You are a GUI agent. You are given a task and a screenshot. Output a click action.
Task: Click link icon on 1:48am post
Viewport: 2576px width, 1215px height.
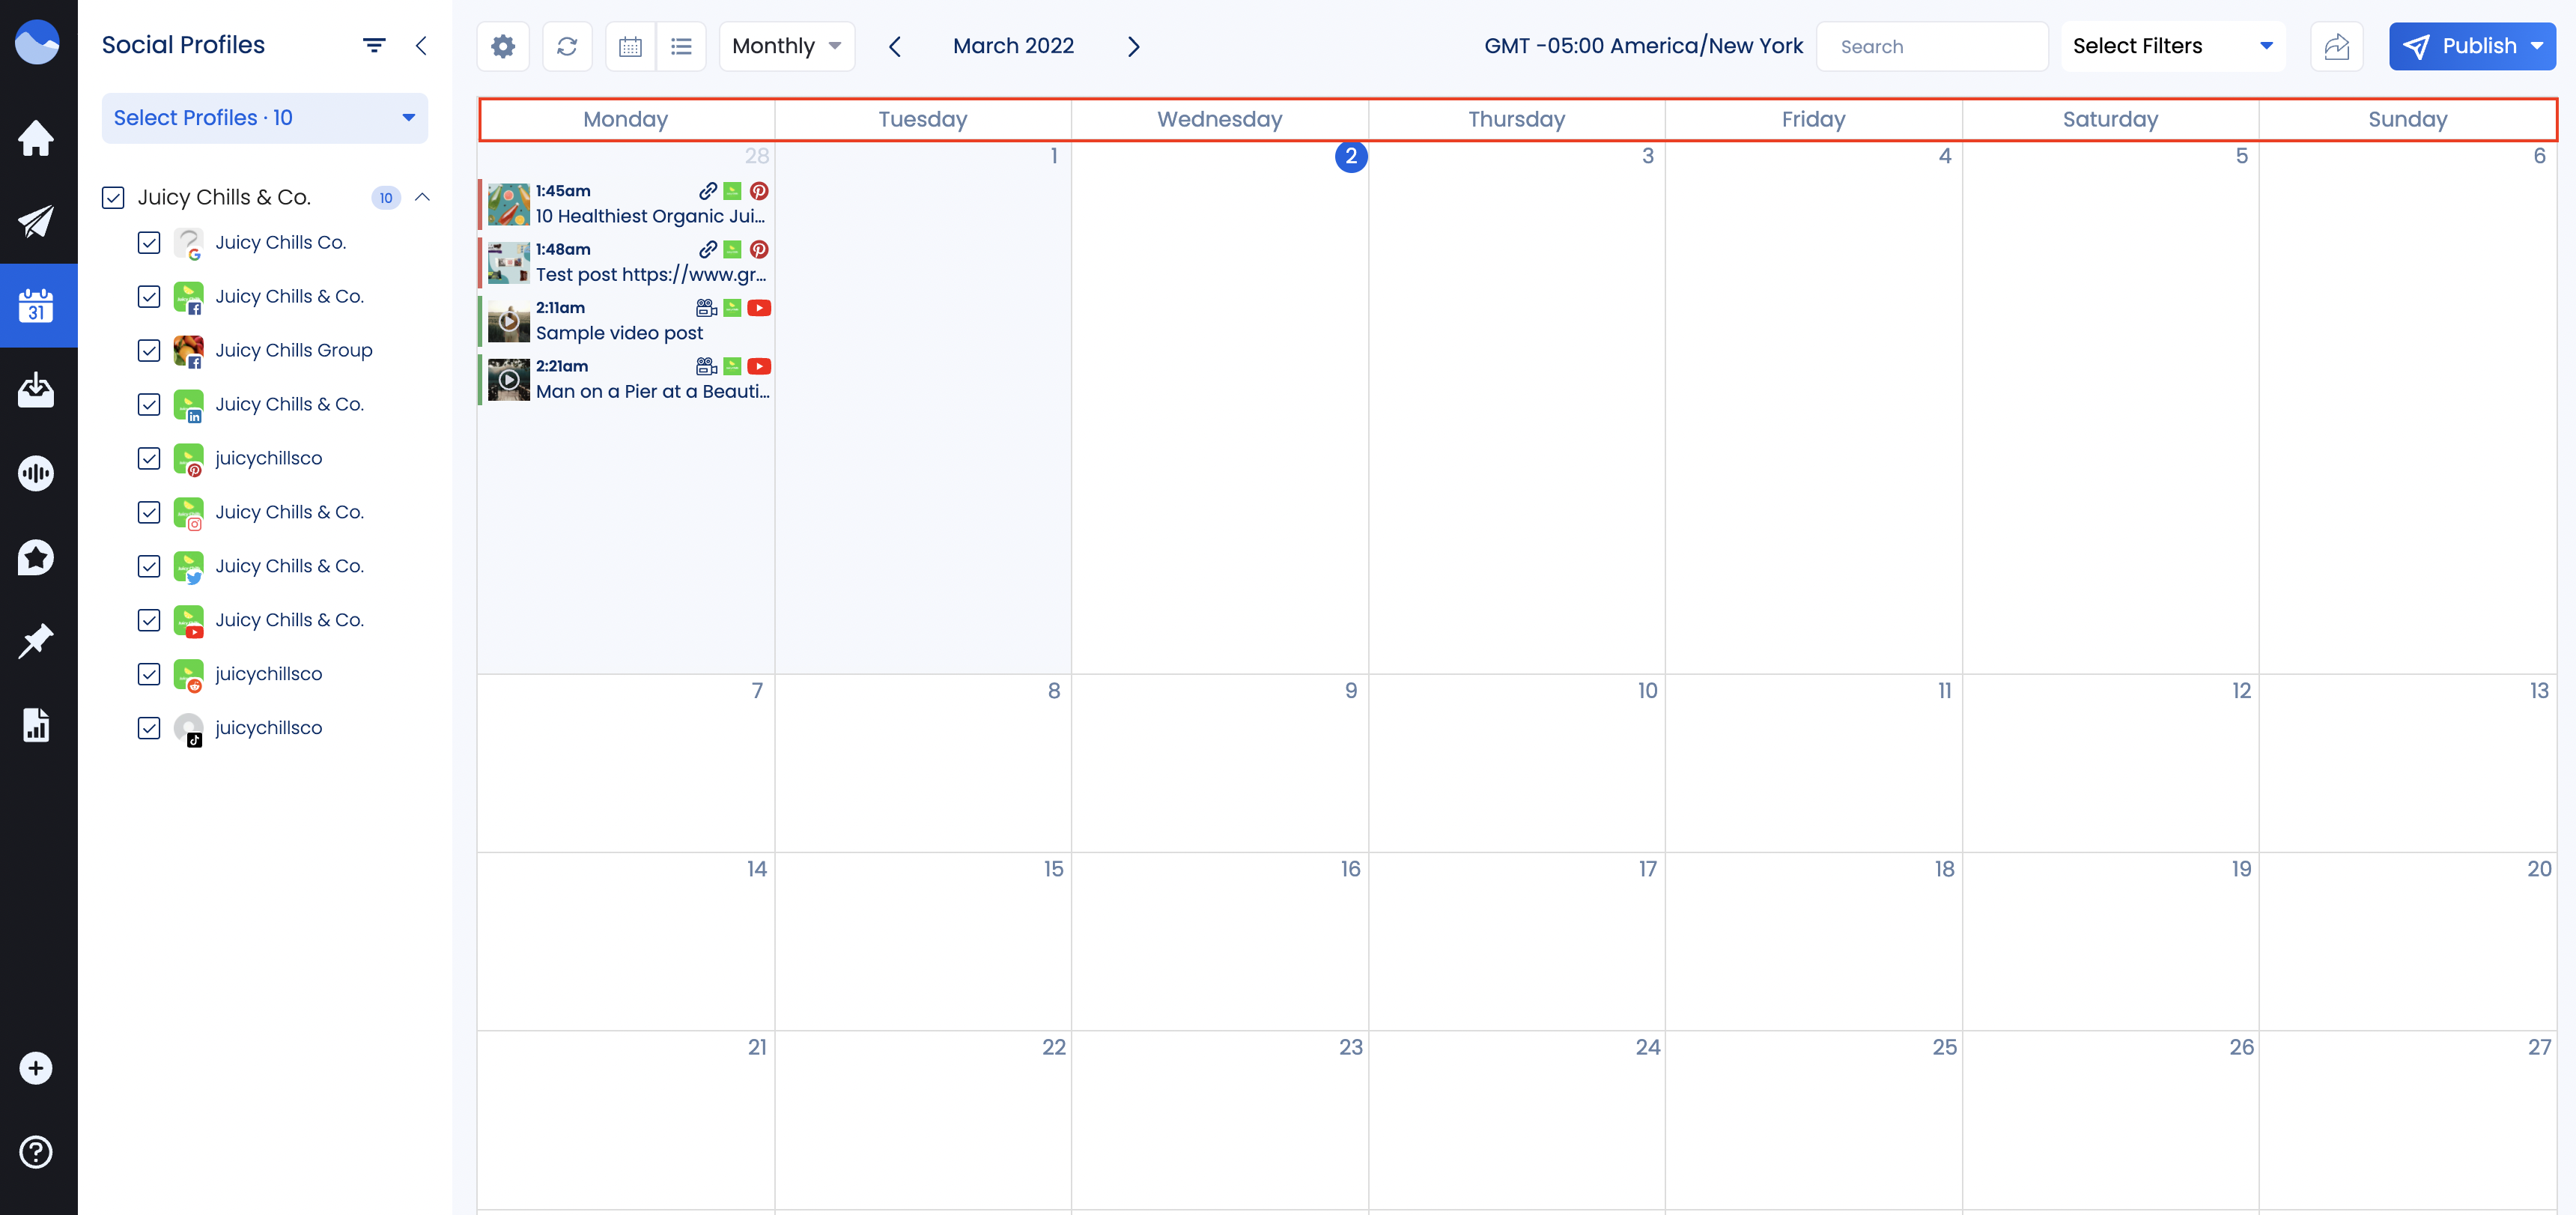click(707, 249)
